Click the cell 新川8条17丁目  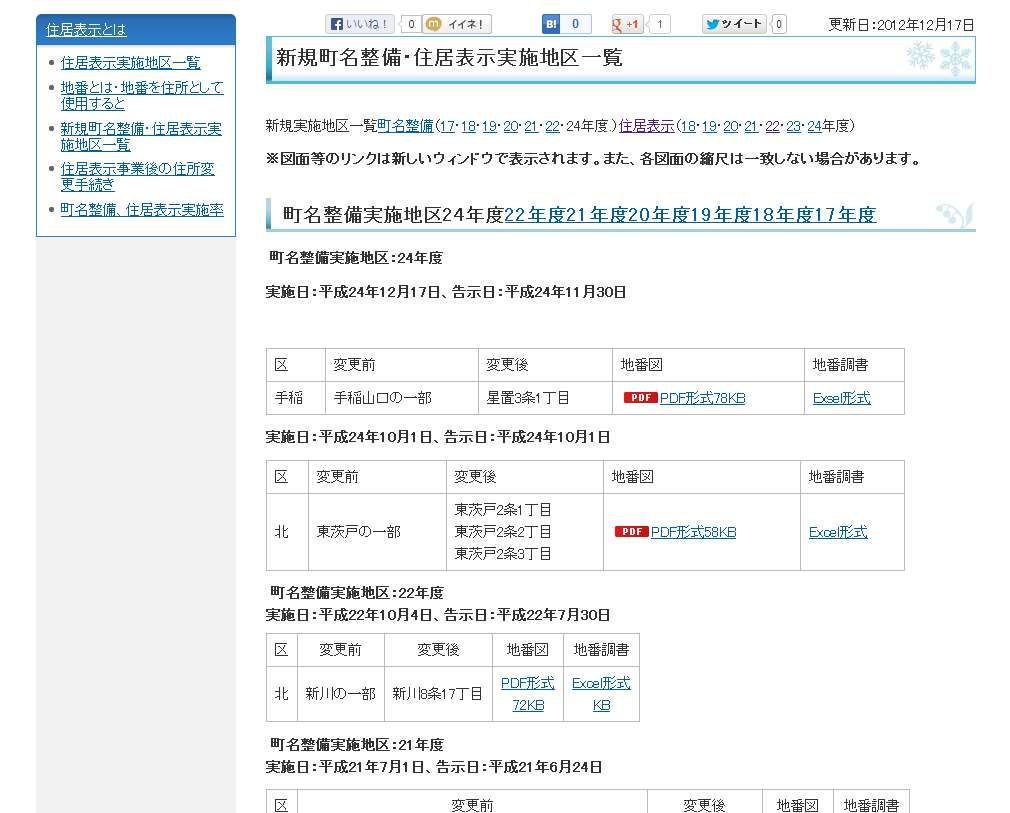coord(437,694)
